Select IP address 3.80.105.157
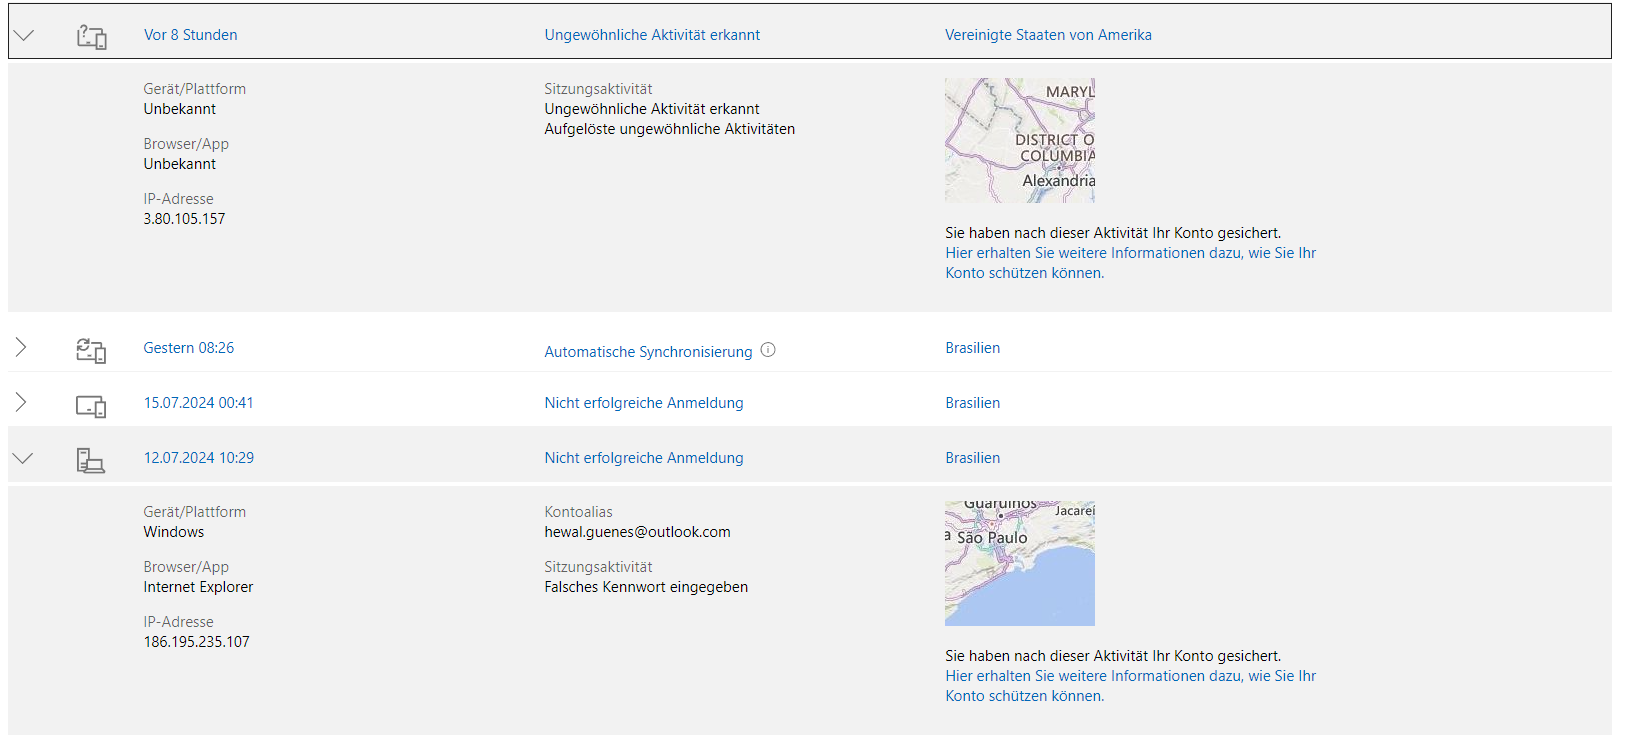The height and width of the screenshot is (747, 1631). tap(184, 219)
